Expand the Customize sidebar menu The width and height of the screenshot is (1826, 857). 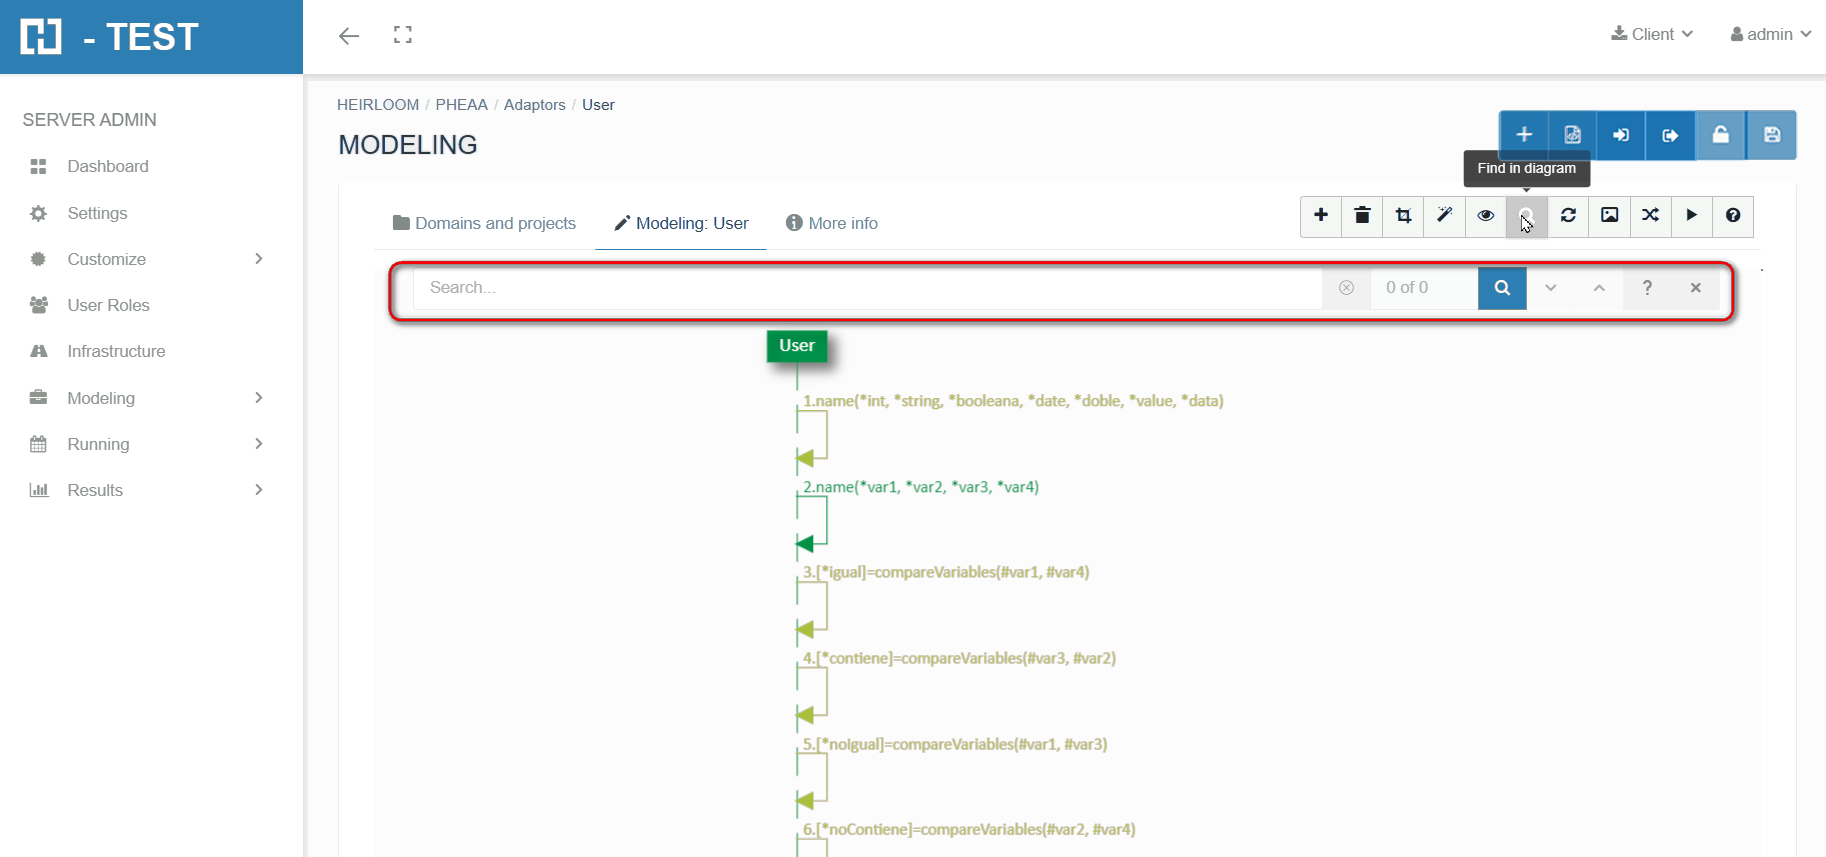[x=147, y=259]
